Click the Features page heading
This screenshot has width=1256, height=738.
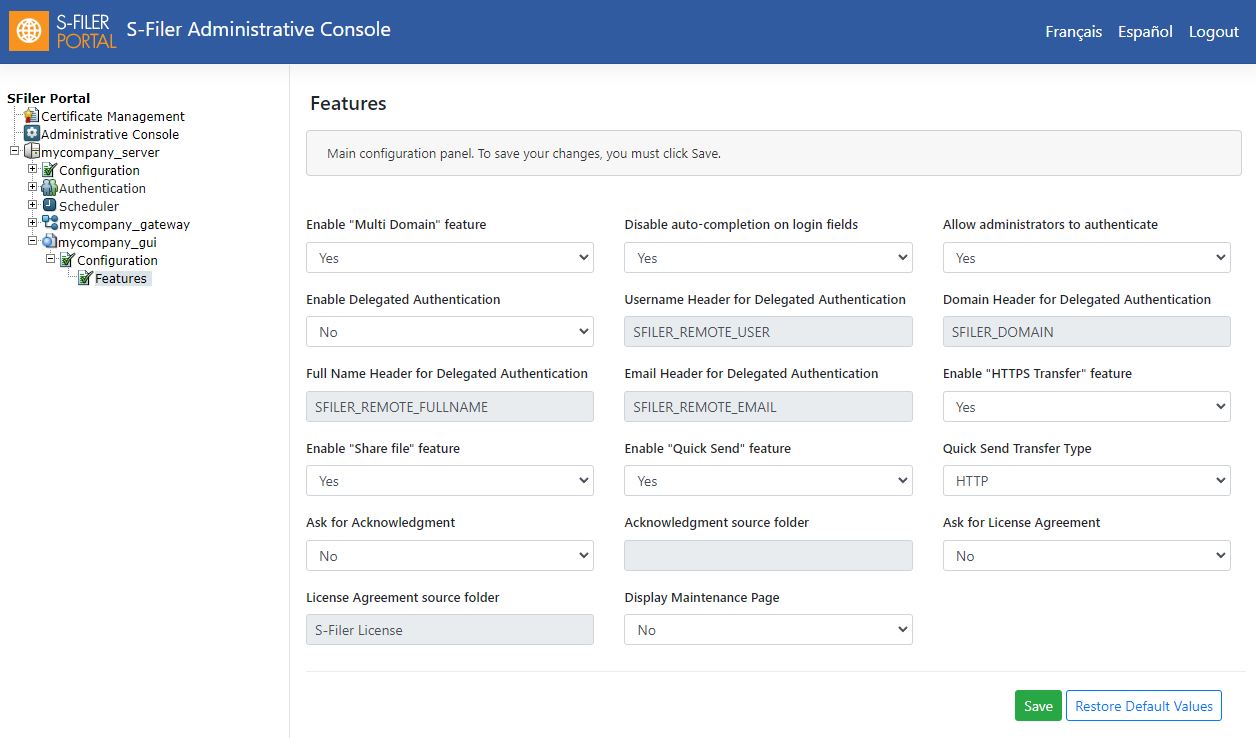coord(348,103)
